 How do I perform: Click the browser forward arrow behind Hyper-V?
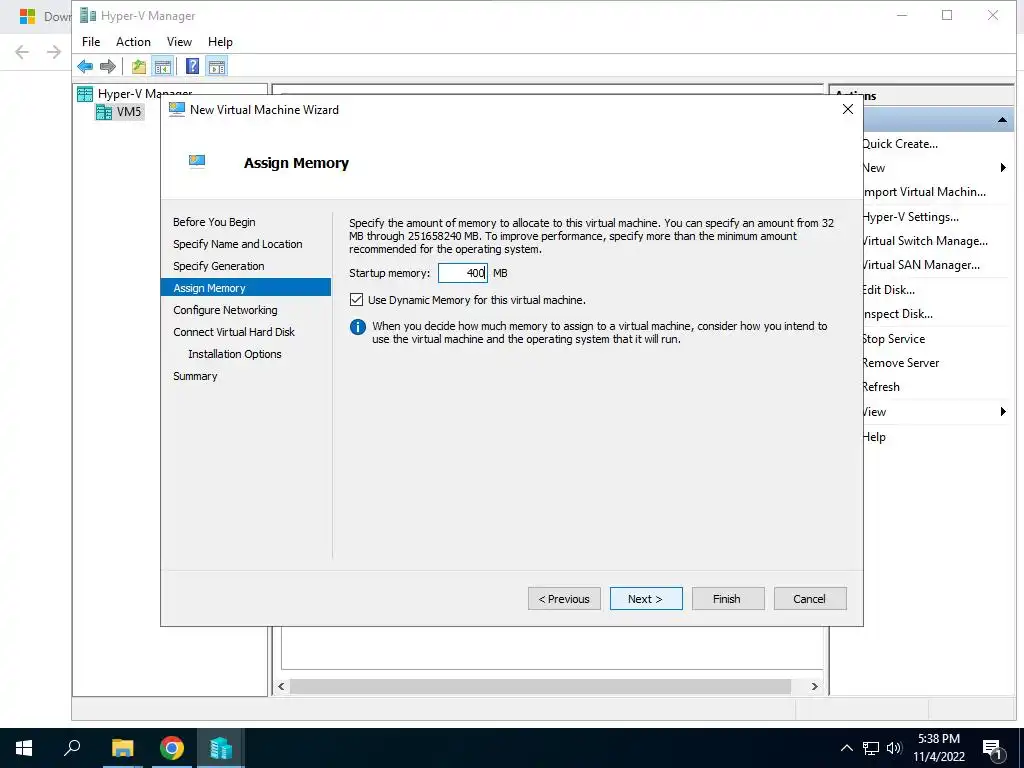(54, 52)
